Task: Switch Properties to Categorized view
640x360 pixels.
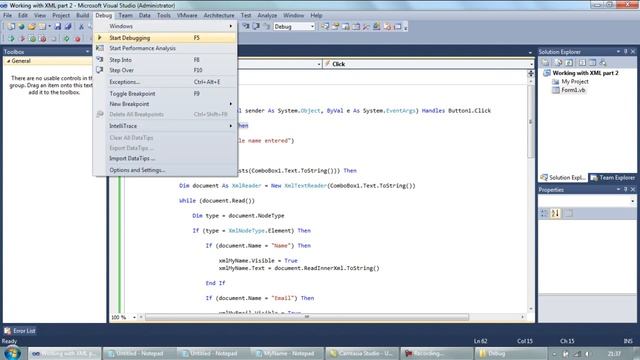Action: (x=544, y=213)
